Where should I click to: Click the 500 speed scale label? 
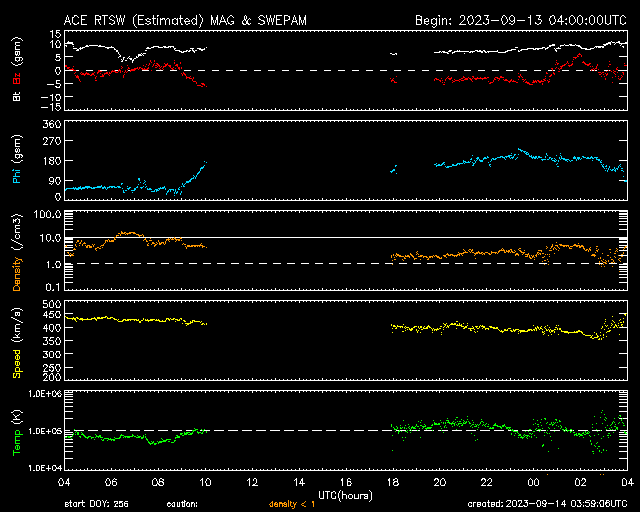52,304
